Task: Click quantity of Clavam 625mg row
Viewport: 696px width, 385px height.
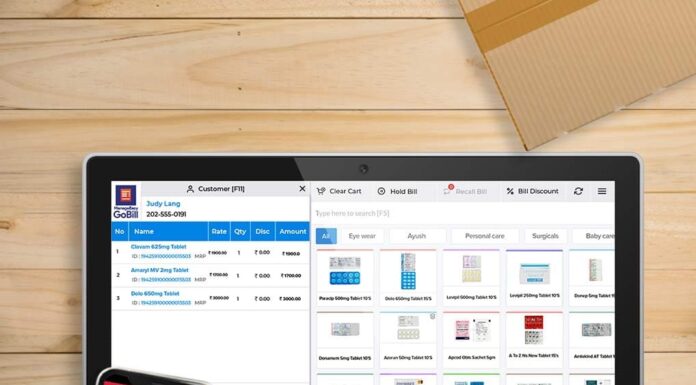Action: tap(239, 253)
